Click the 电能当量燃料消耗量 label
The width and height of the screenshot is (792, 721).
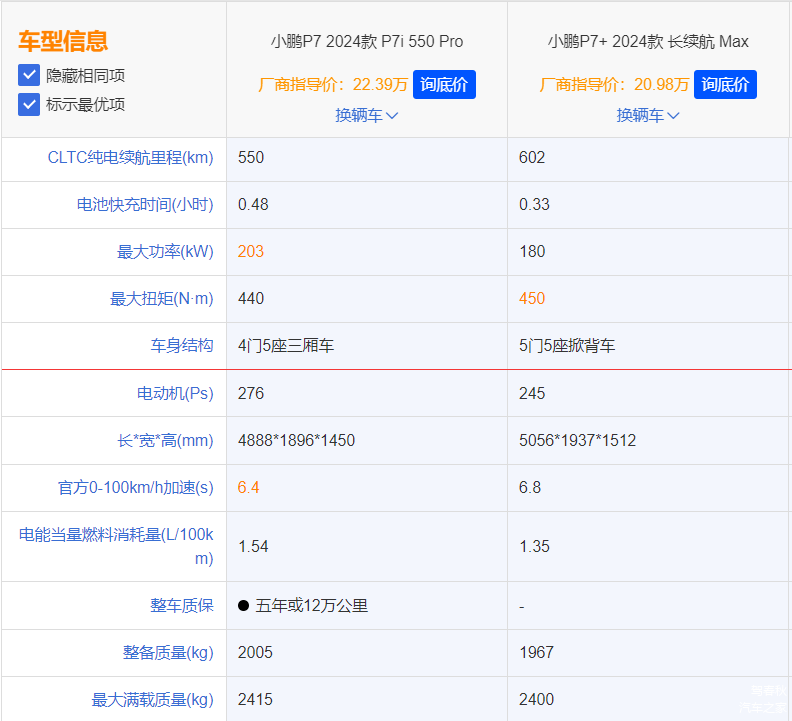(117, 546)
